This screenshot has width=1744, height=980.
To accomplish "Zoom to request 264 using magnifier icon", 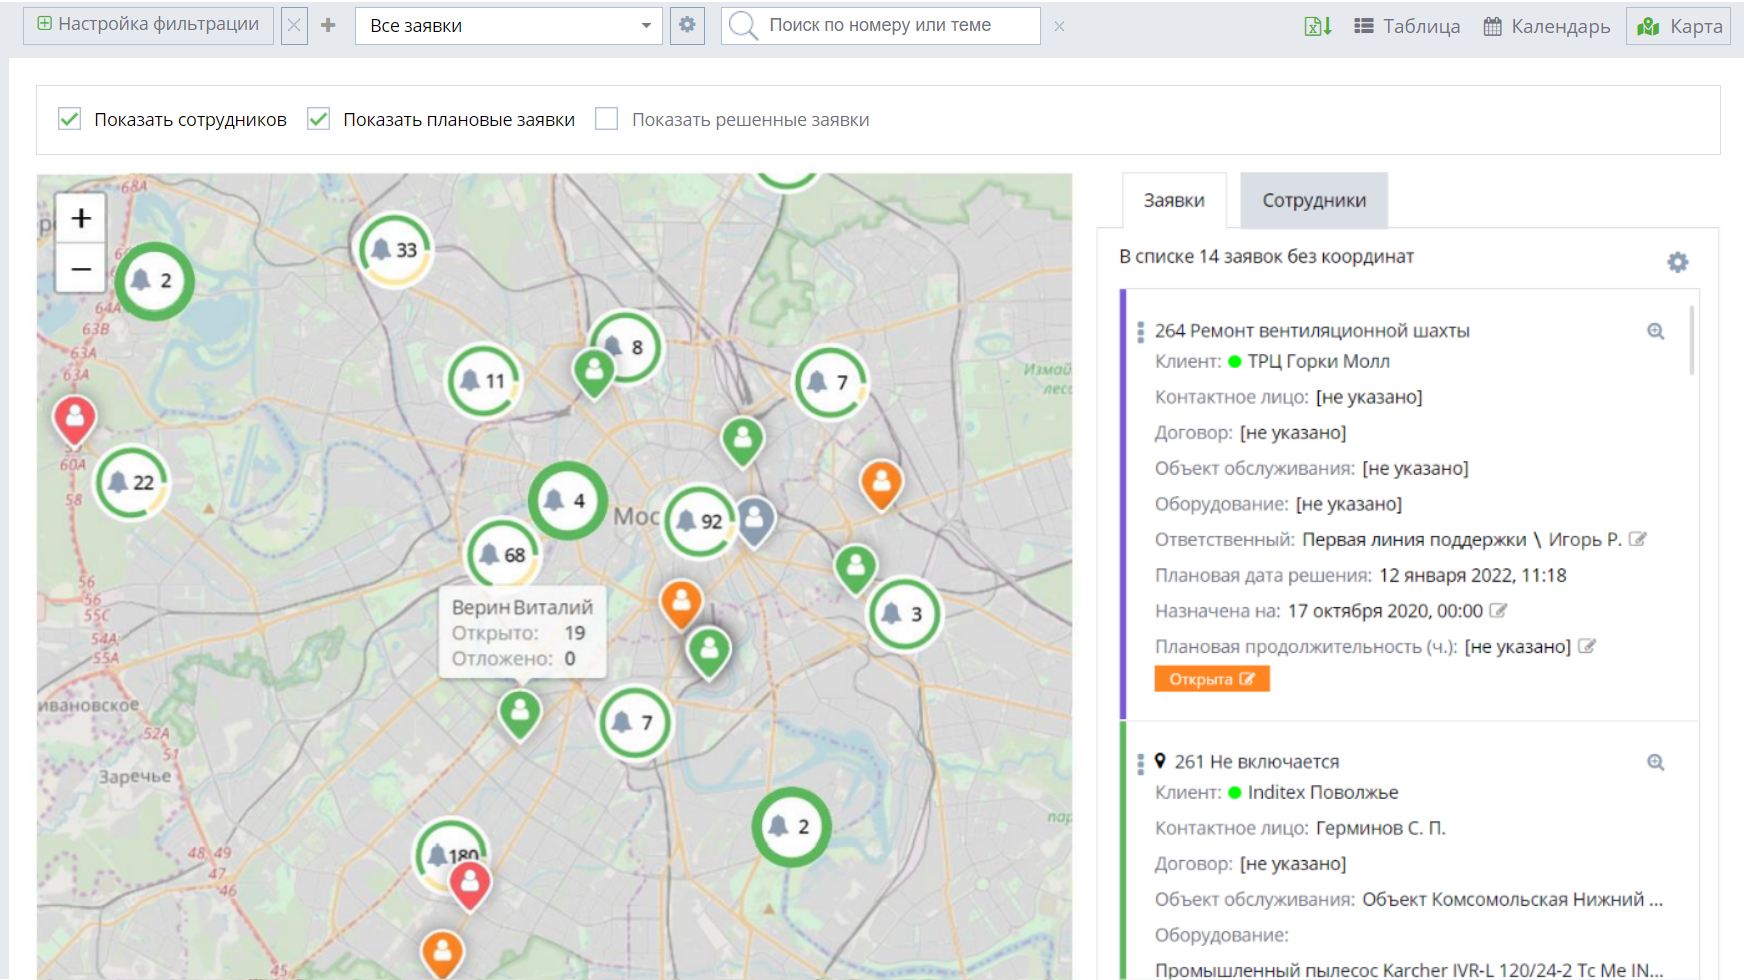I will [x=1656, y=331].
